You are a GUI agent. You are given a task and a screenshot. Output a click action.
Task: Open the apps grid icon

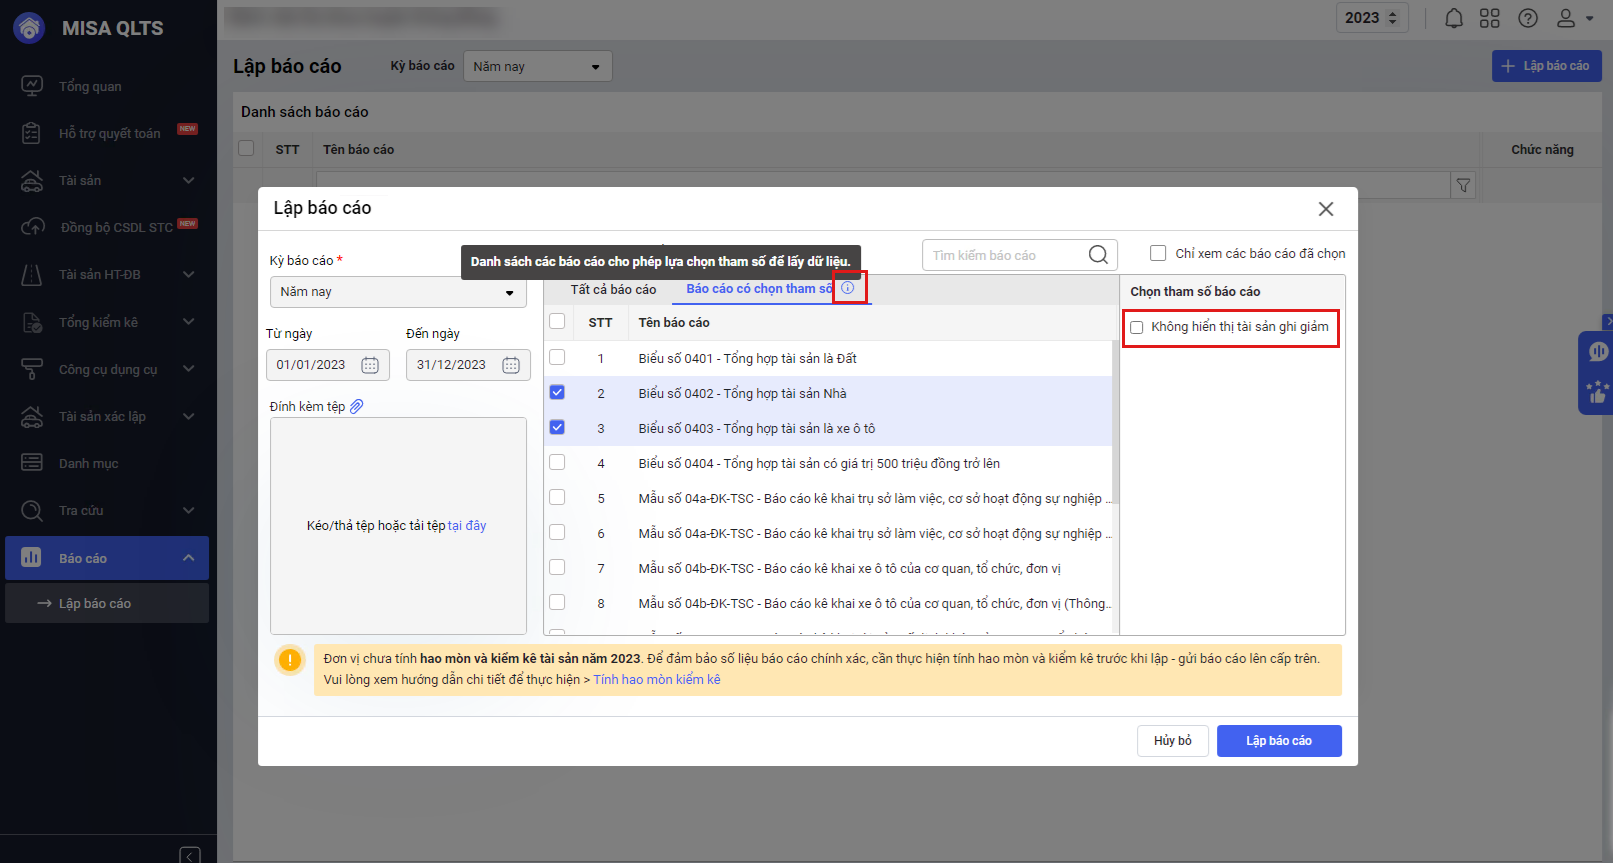[1490, 18]
